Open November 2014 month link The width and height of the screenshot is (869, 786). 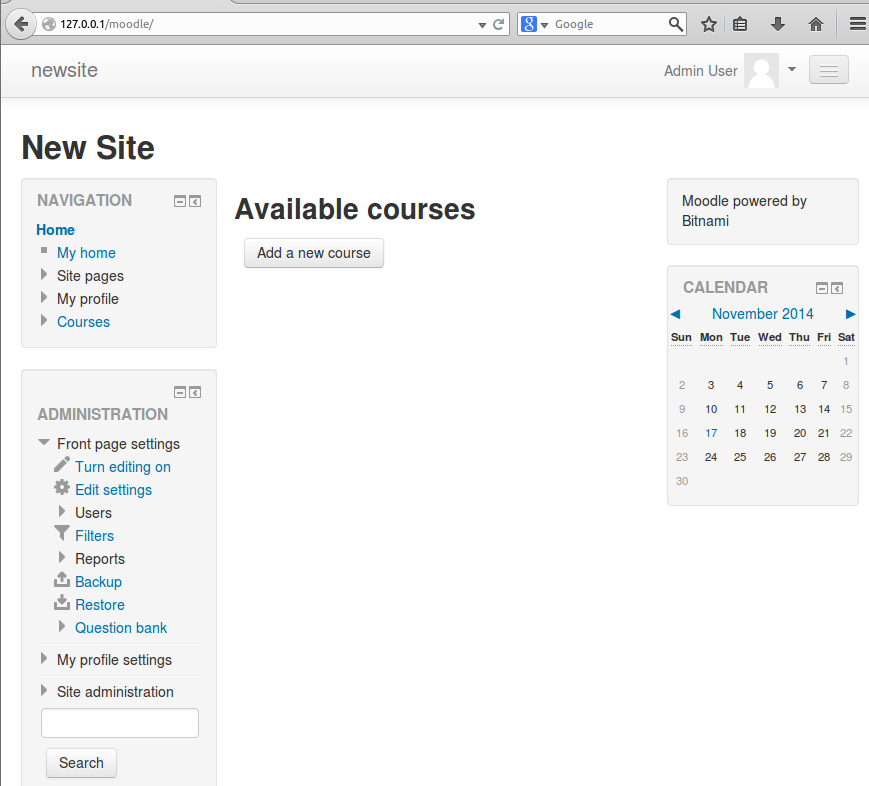point(763,314)
